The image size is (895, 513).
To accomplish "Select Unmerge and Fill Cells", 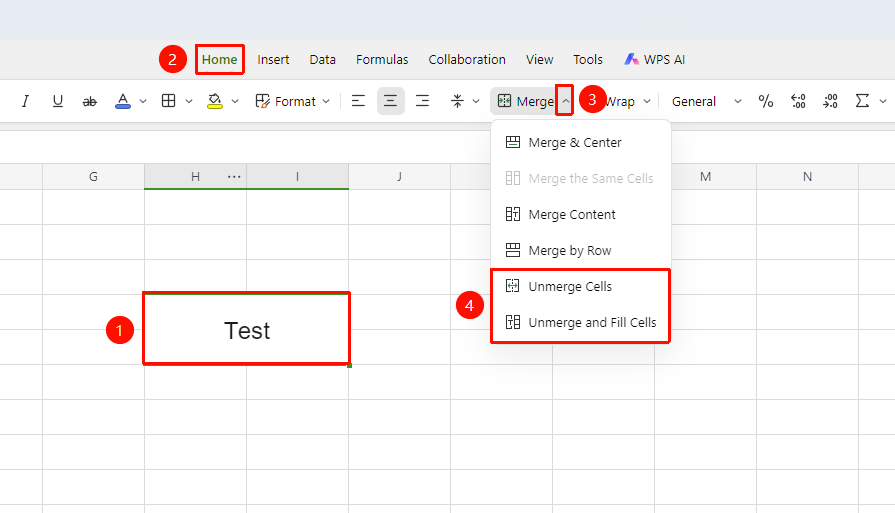I will tap(580, 322).
